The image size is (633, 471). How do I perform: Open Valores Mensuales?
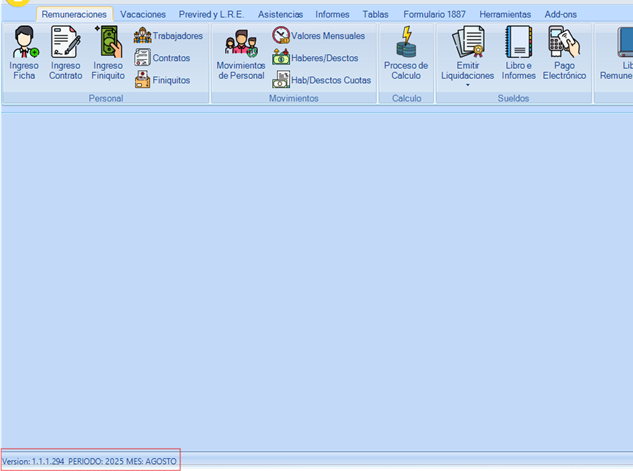318,36
